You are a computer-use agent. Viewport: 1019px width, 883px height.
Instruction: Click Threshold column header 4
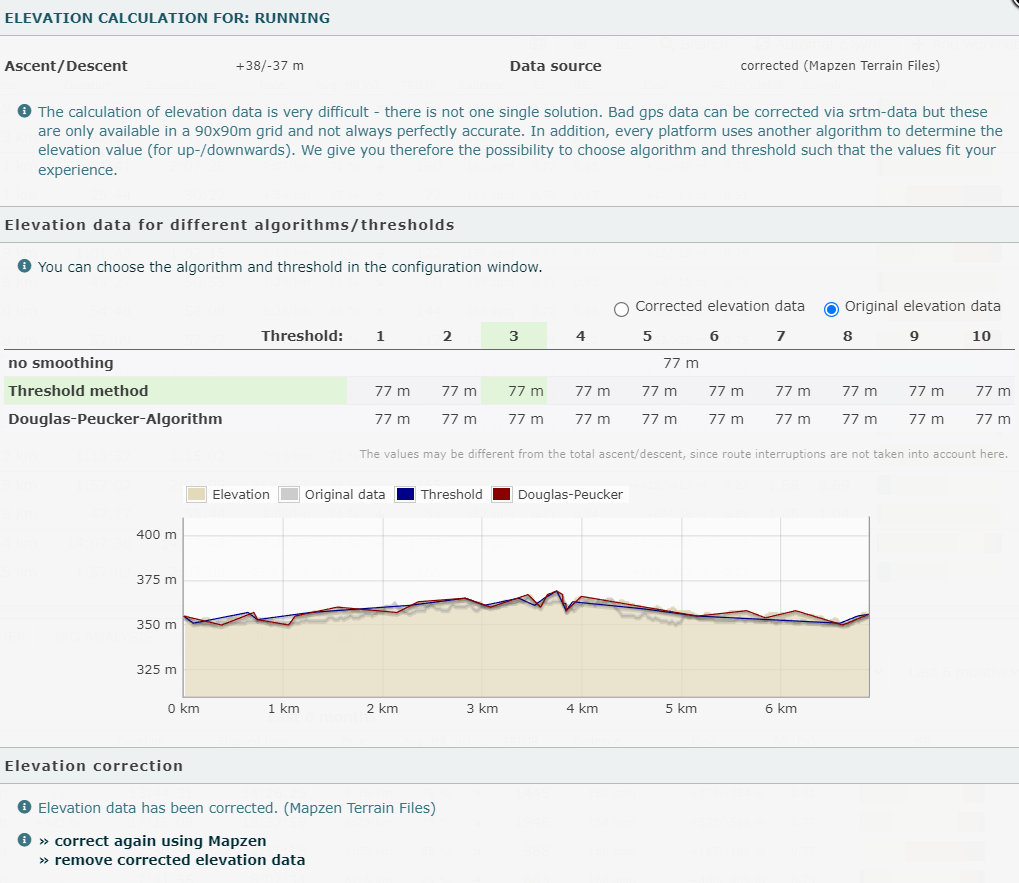point(580,336)
